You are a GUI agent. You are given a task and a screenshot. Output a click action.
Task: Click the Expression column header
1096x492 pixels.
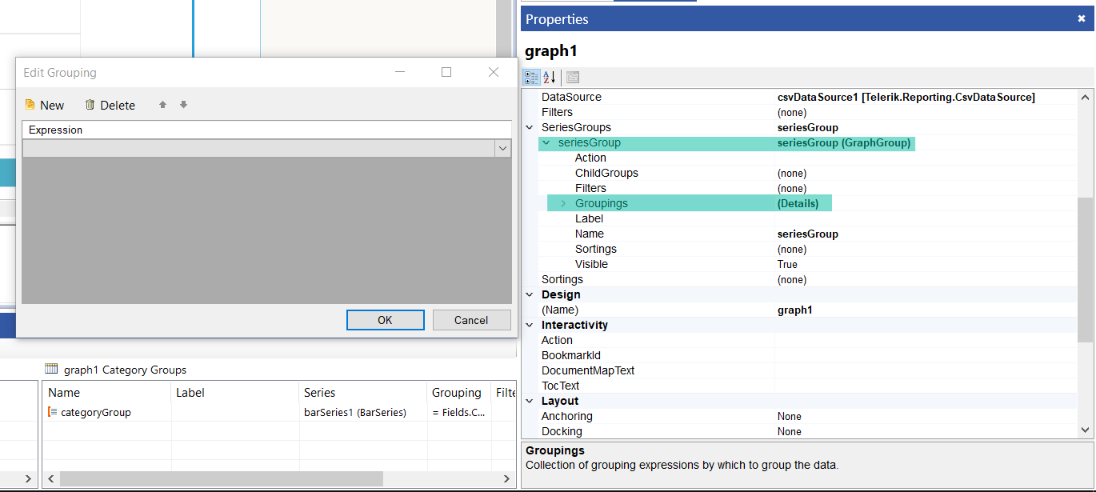266,130
